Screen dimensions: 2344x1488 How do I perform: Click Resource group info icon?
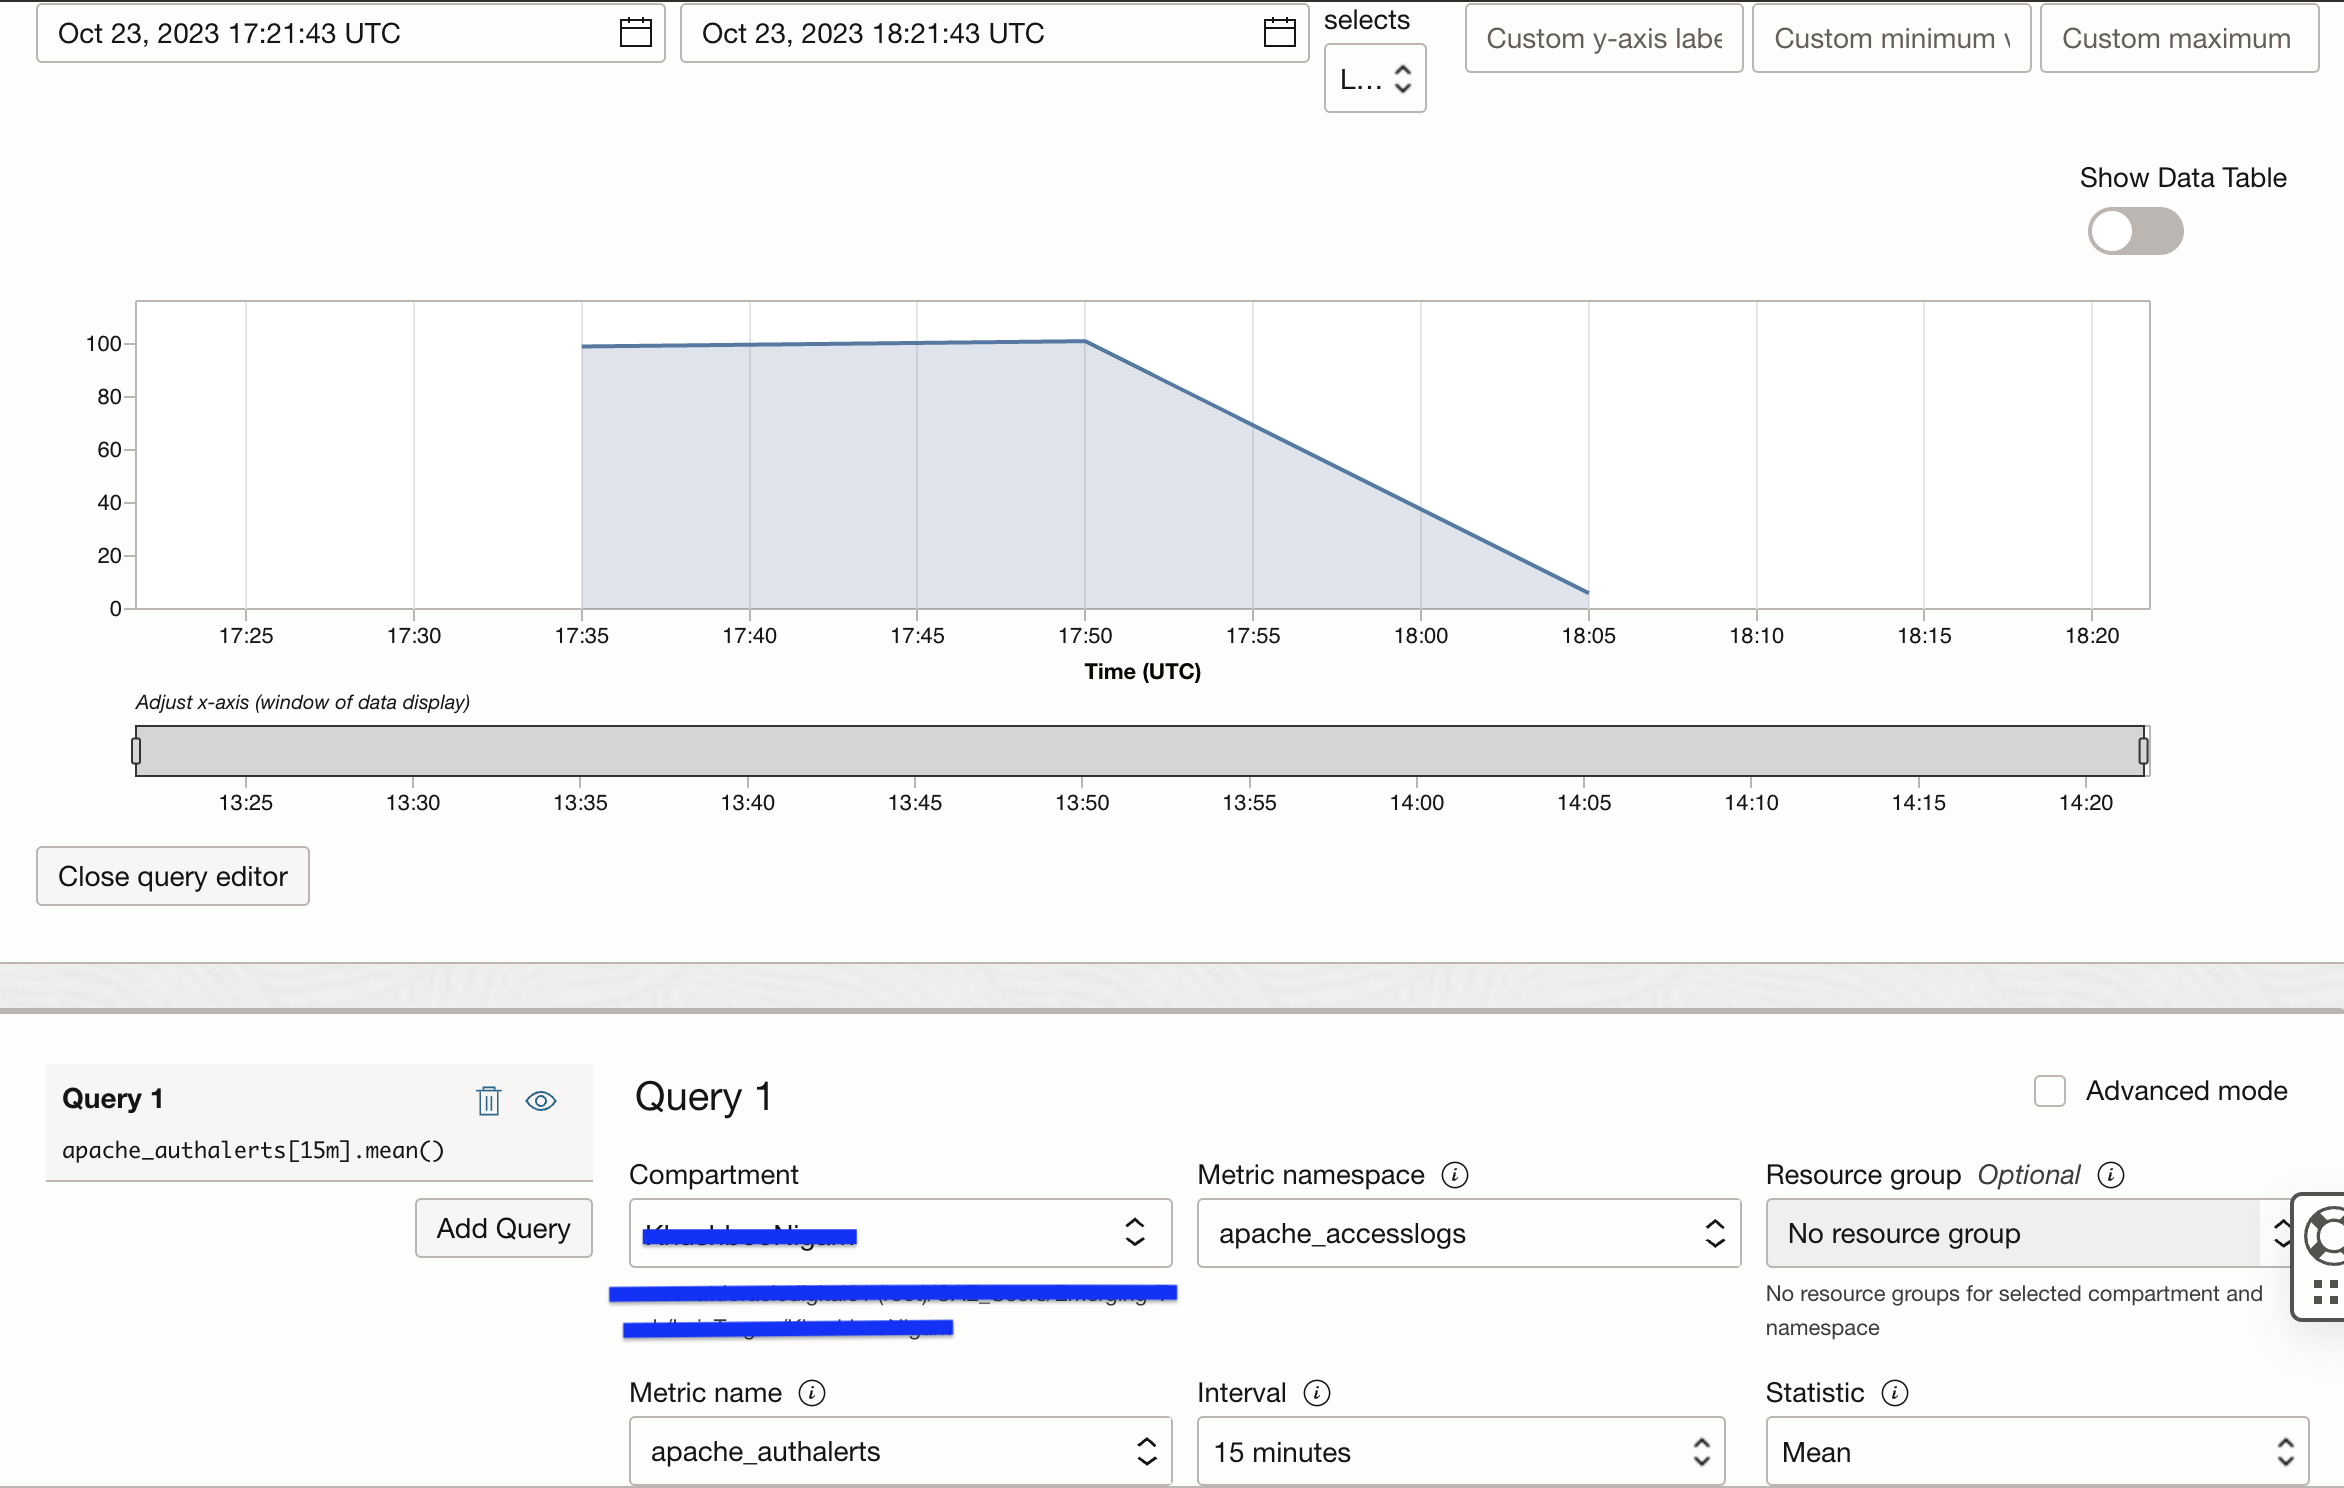tap(2111, 1175)
